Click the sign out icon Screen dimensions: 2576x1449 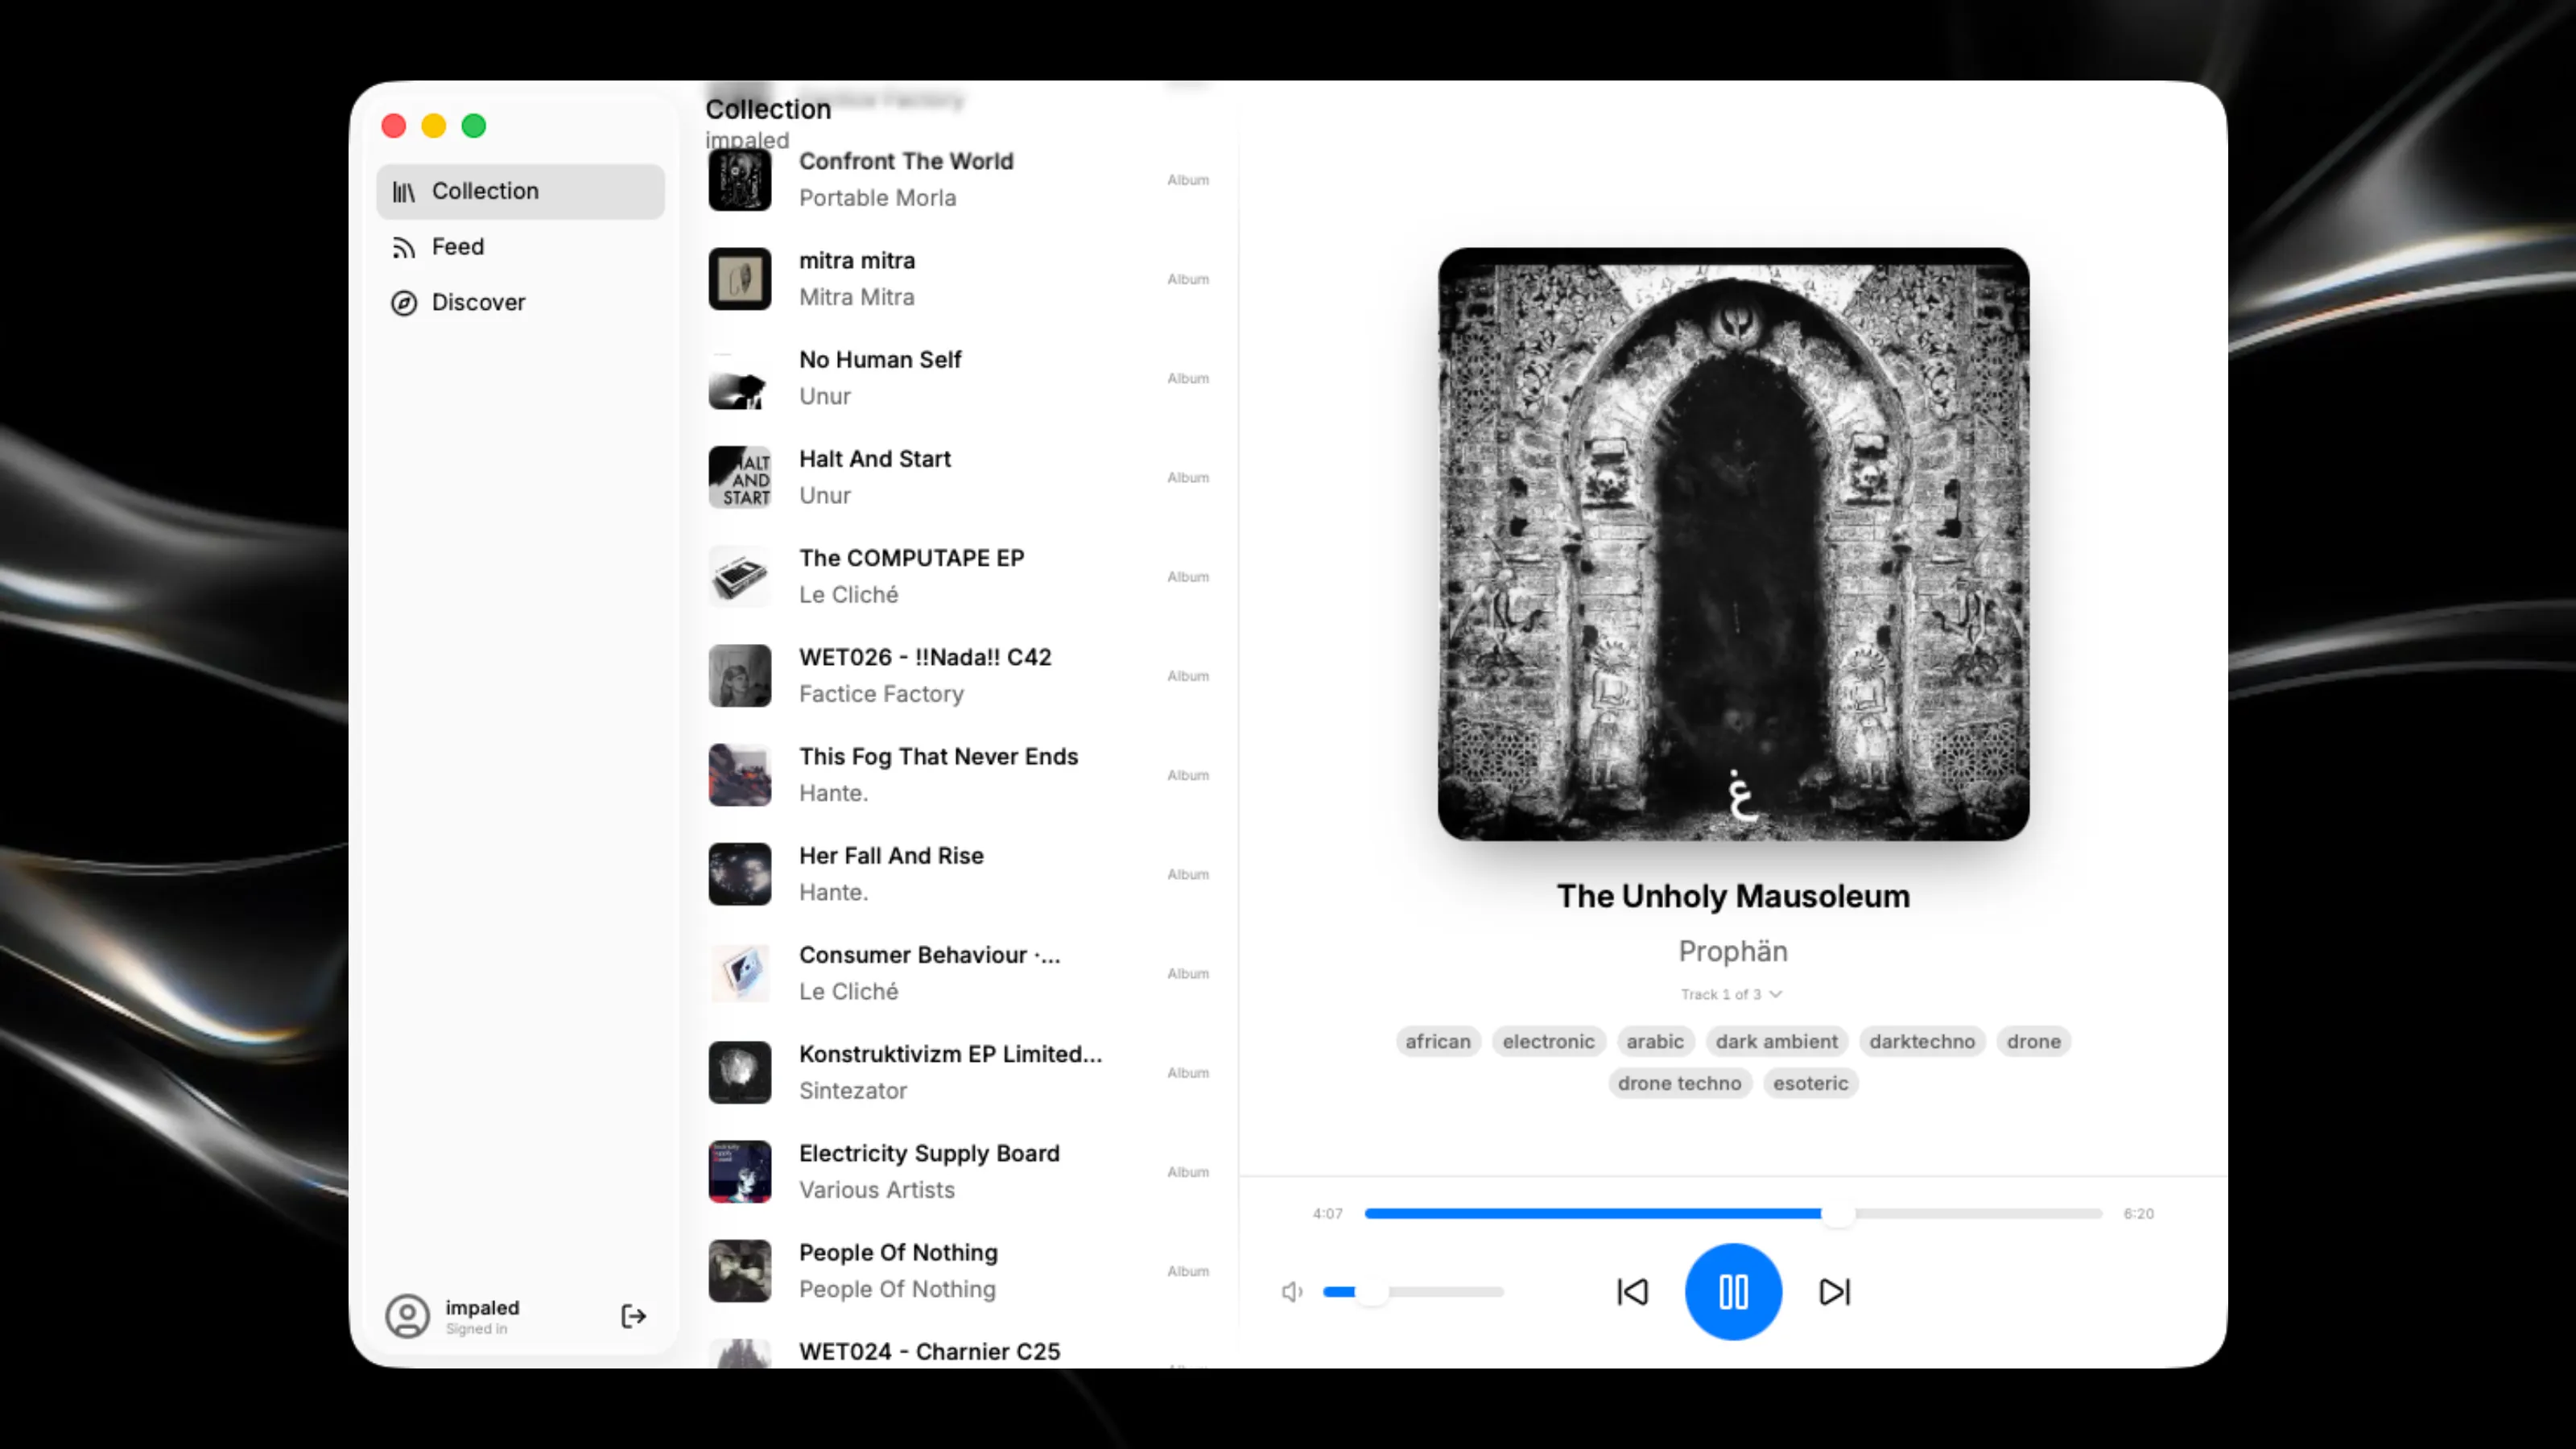tap(633, 1316)
